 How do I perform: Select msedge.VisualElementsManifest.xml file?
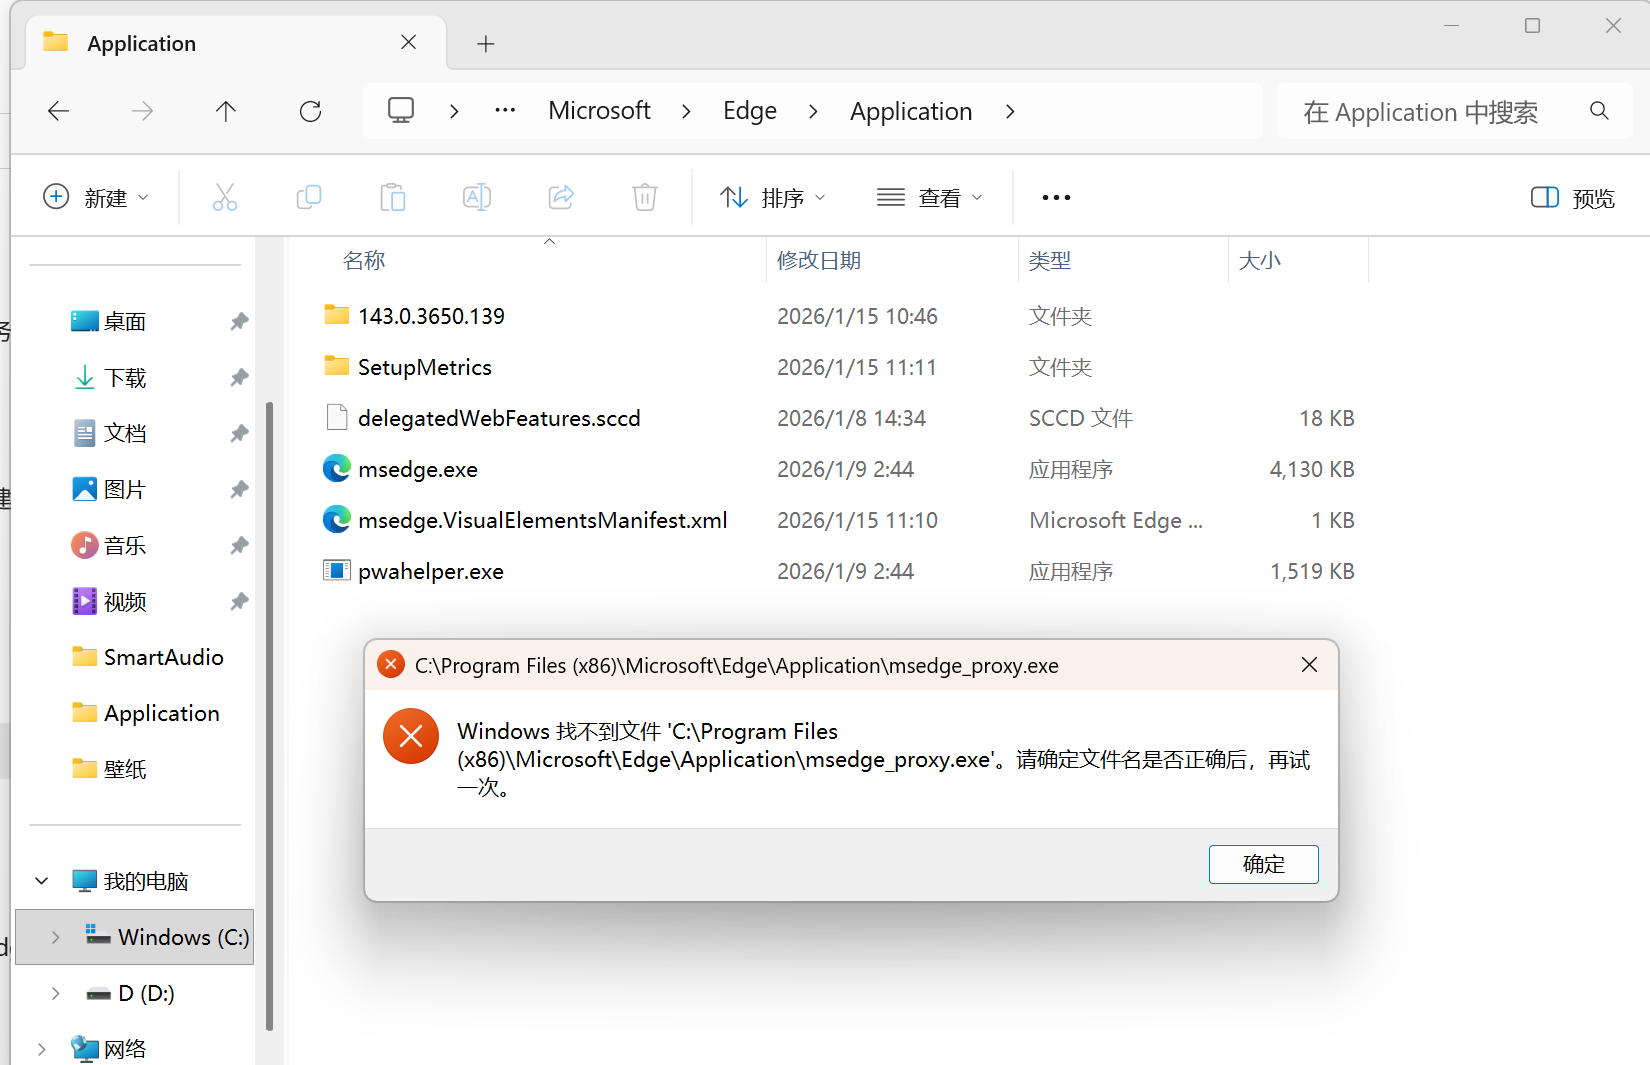point(525,520)
